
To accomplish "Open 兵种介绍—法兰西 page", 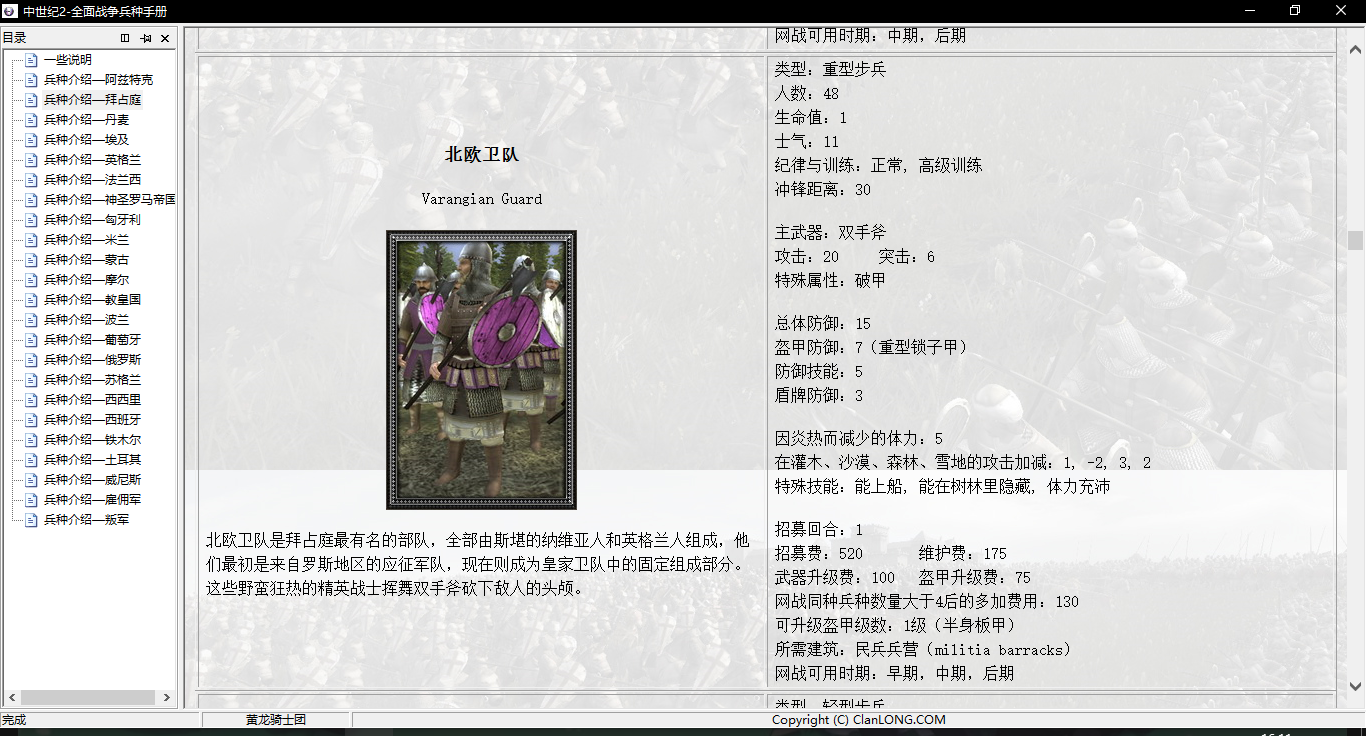I will click(93, 180).
